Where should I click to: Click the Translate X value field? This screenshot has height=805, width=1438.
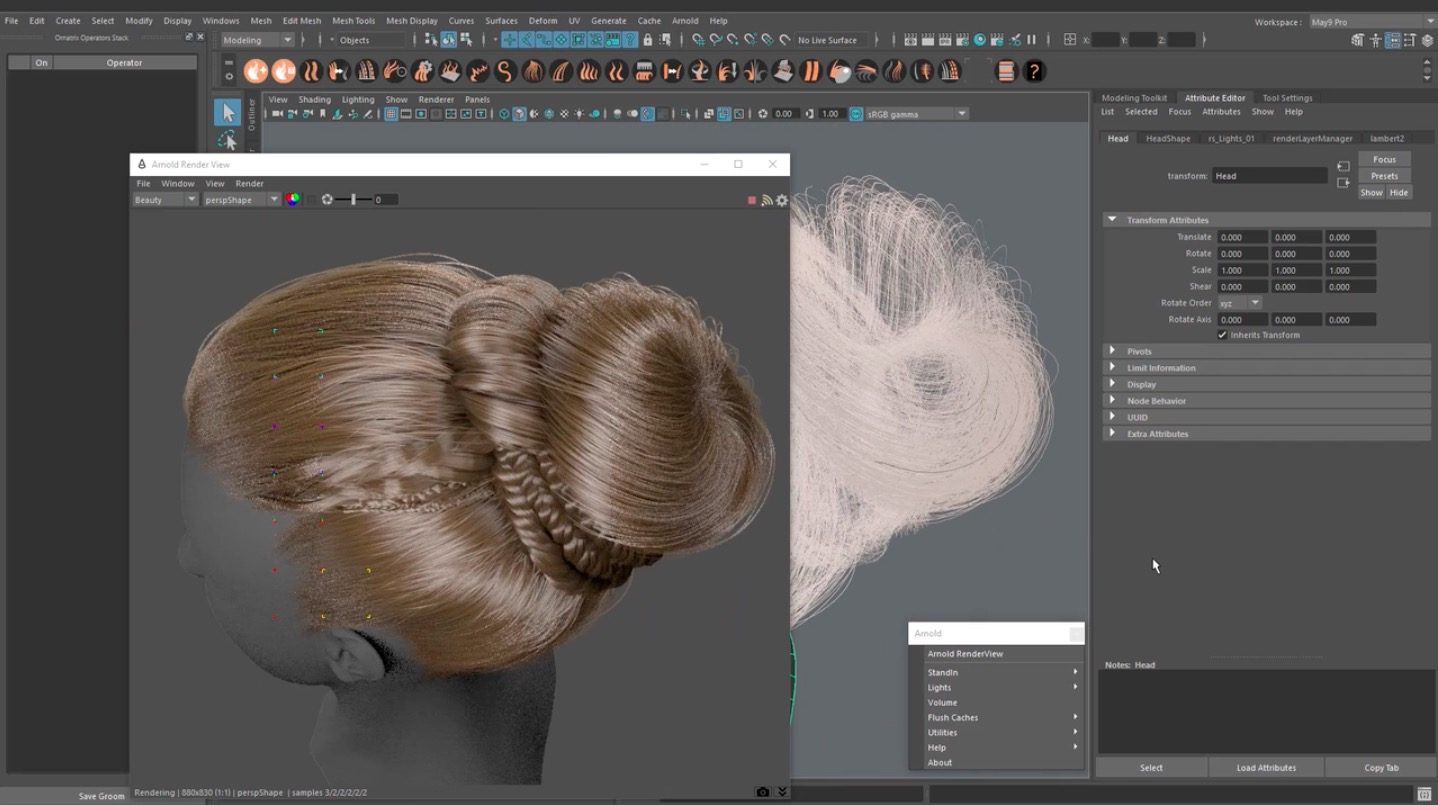coord(1241,237)
